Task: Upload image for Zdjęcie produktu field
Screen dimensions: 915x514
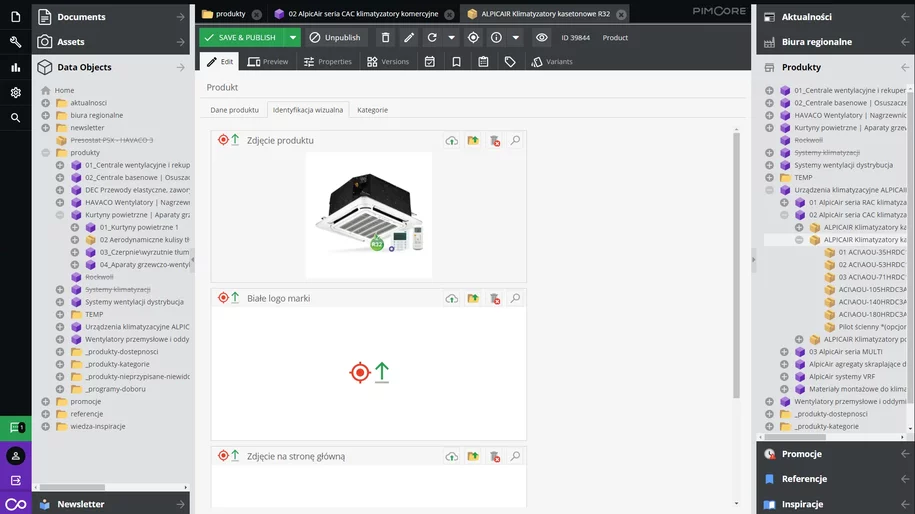Action: (452, 141)
